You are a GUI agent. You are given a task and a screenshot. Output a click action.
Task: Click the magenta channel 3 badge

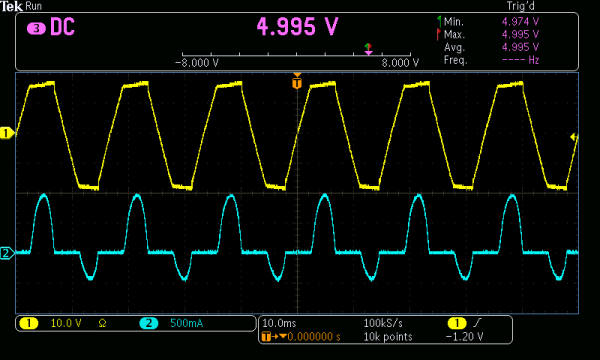(x=36, y=28)
